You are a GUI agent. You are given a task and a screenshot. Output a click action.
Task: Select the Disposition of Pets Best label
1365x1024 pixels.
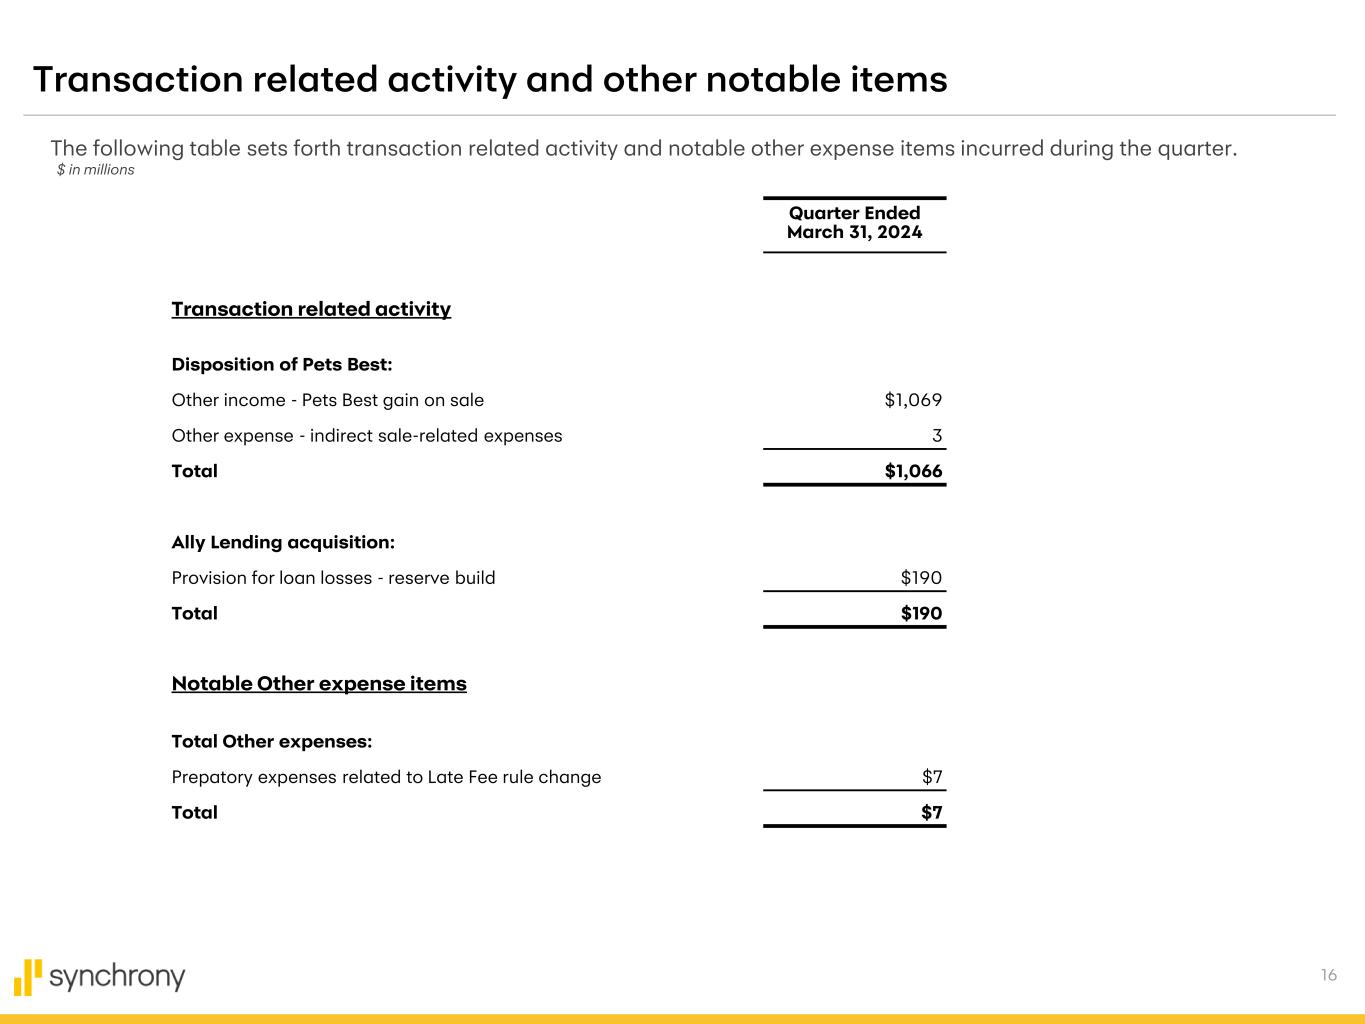pyautogui.click(x=282, y=365)
